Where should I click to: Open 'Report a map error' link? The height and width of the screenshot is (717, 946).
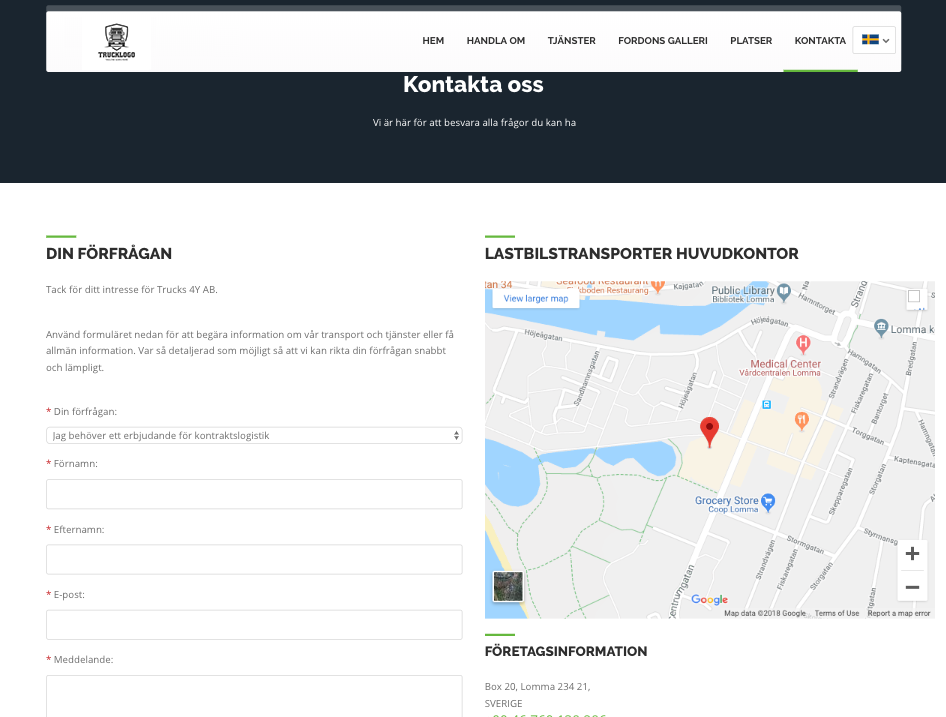[x=898, y=613]
